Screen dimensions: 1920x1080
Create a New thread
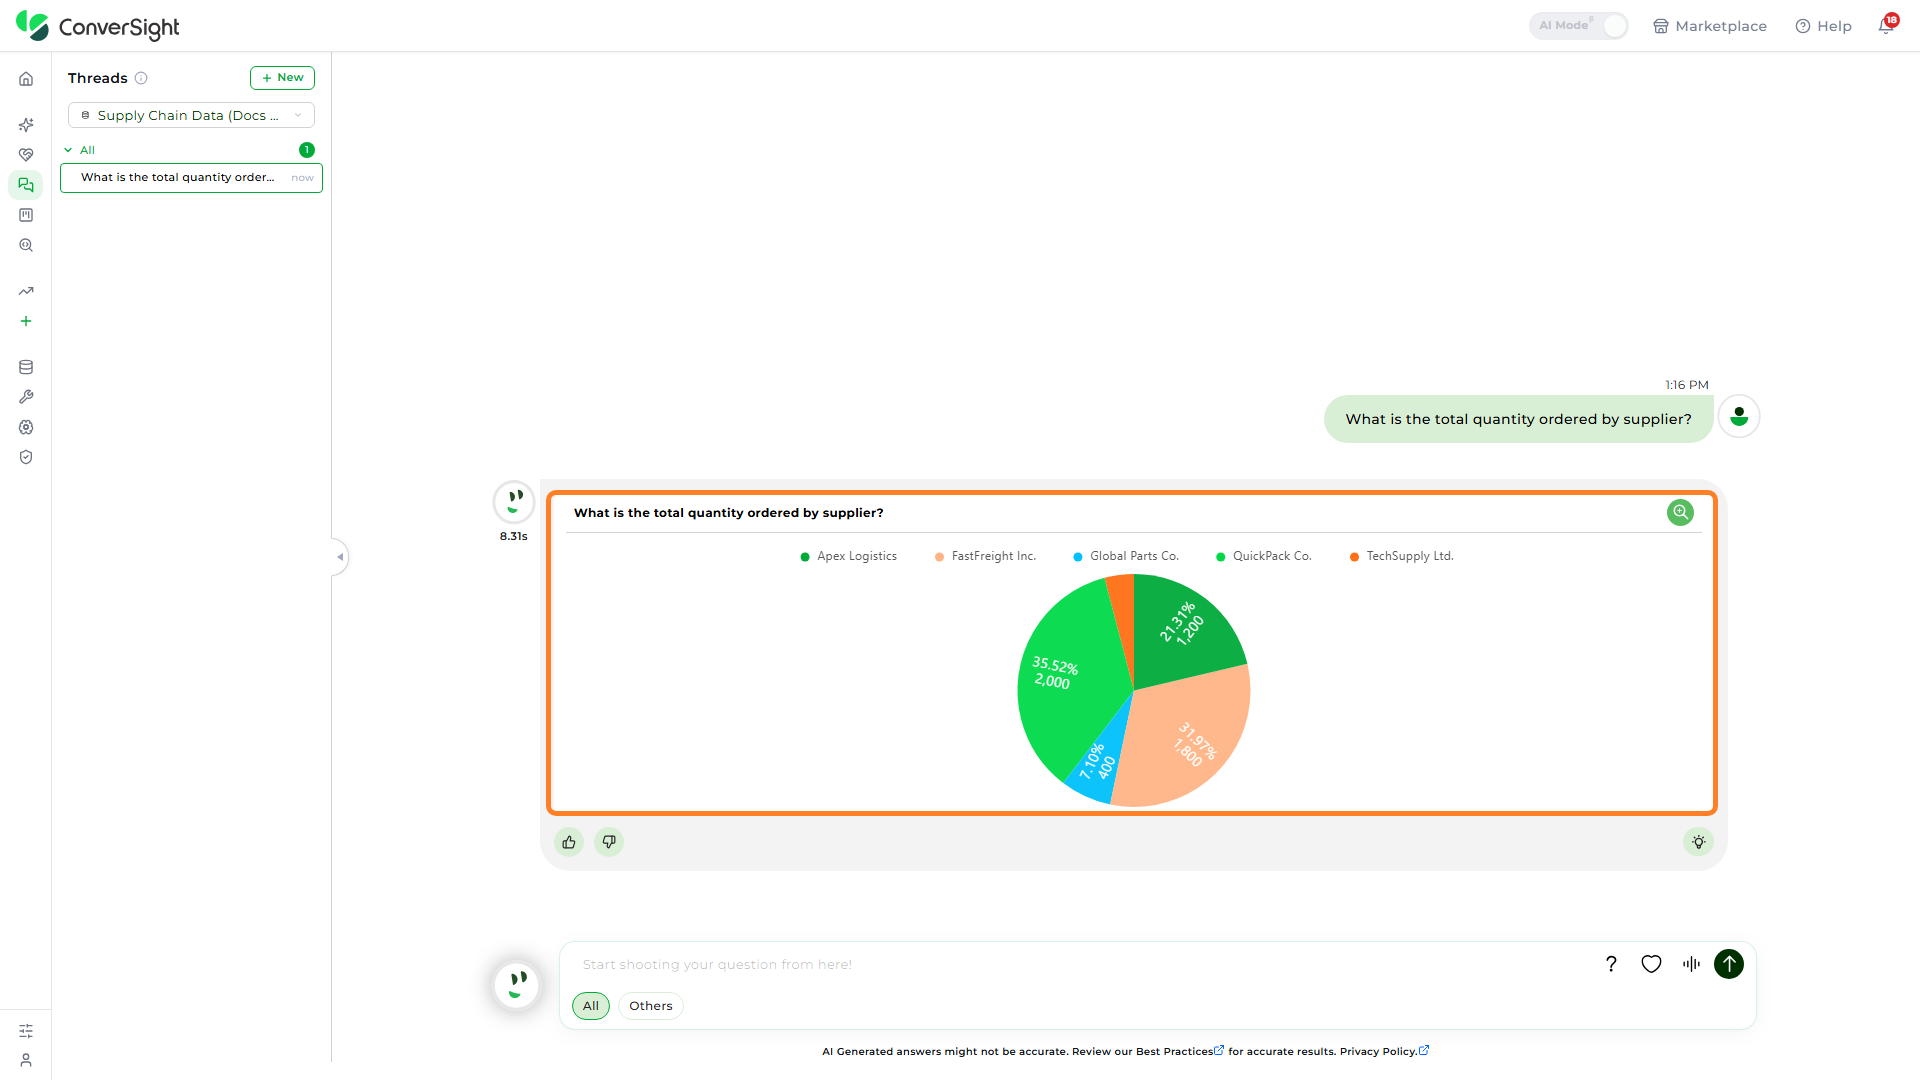coord(282,78)
